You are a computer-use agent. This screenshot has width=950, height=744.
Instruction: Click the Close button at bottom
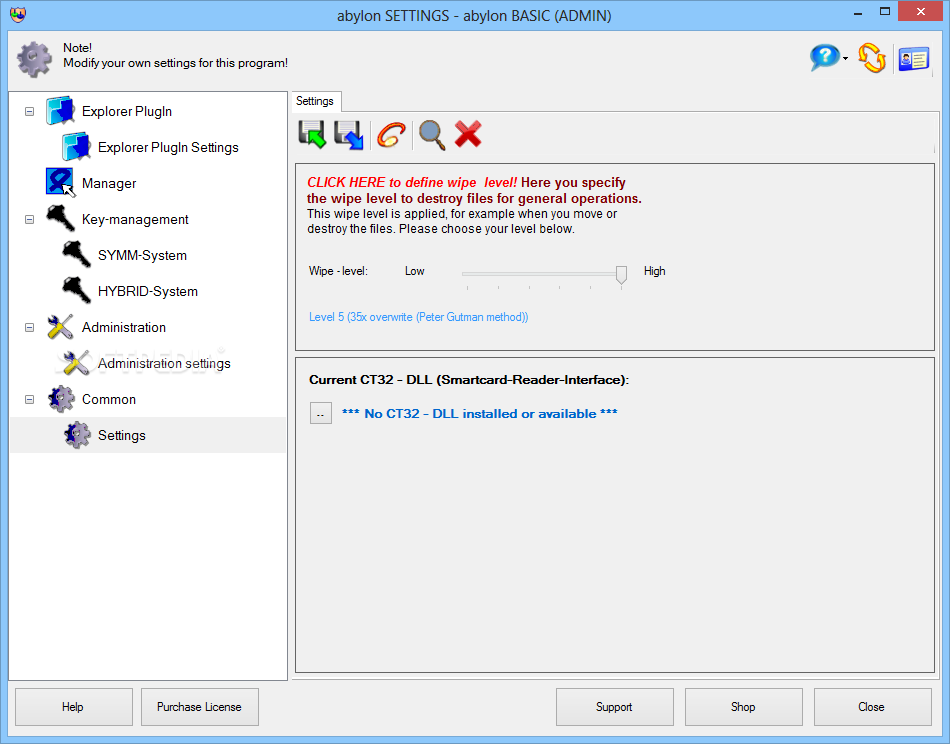tap(872, 706)
